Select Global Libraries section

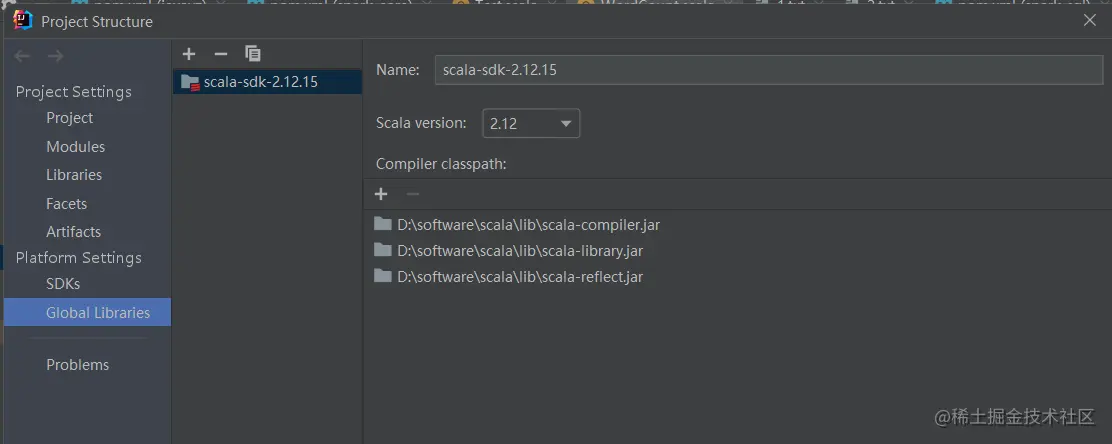pyautogui.click(x=87, y=312)
